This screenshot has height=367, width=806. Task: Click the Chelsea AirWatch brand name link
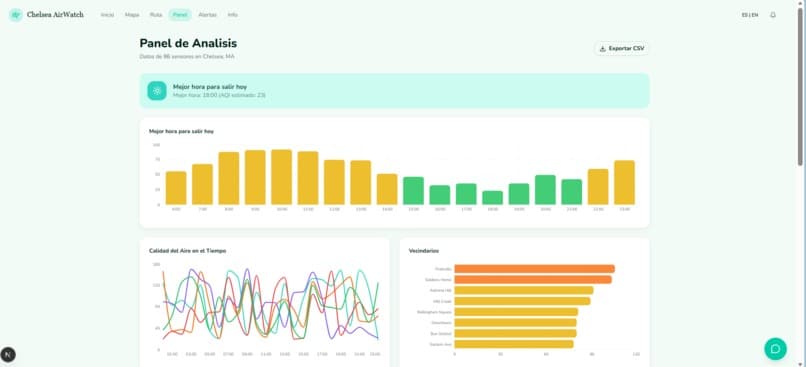coord(55,15)
